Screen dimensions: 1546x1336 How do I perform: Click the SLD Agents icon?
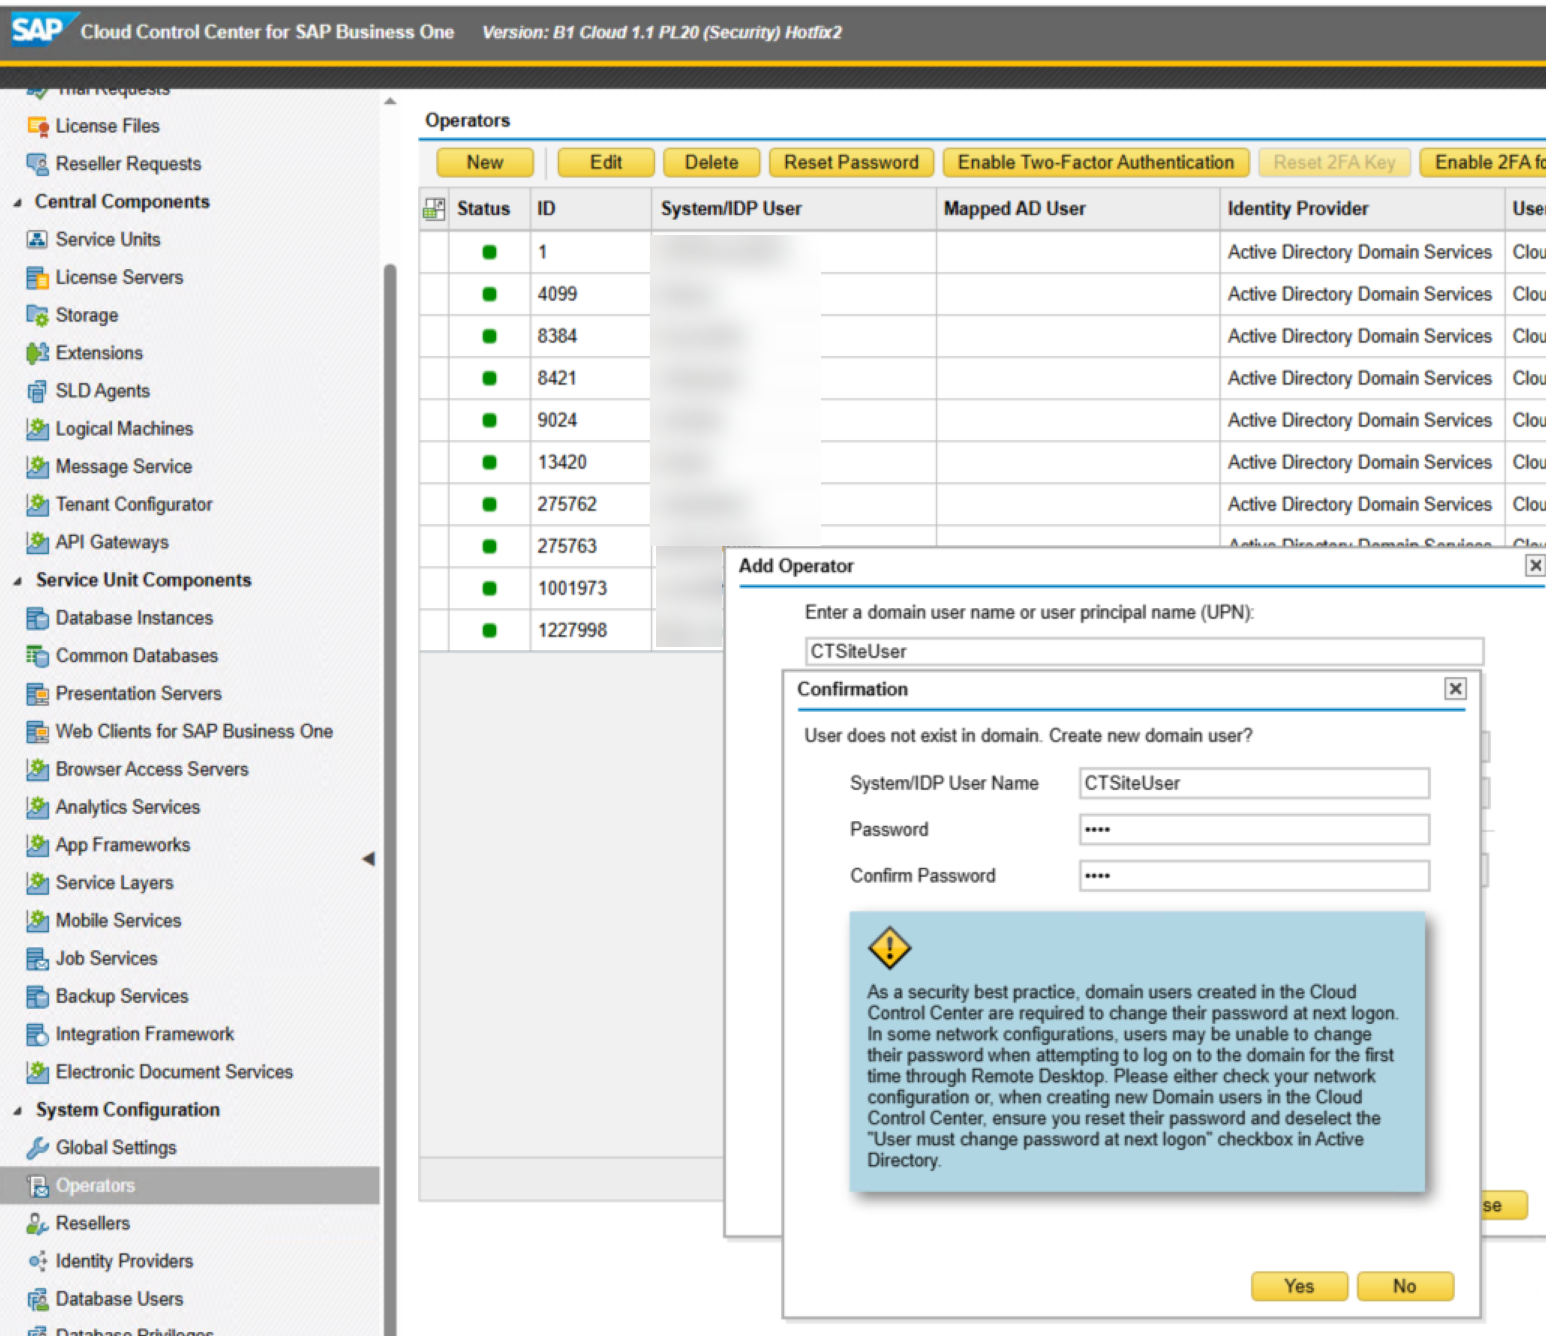point(38,391)
